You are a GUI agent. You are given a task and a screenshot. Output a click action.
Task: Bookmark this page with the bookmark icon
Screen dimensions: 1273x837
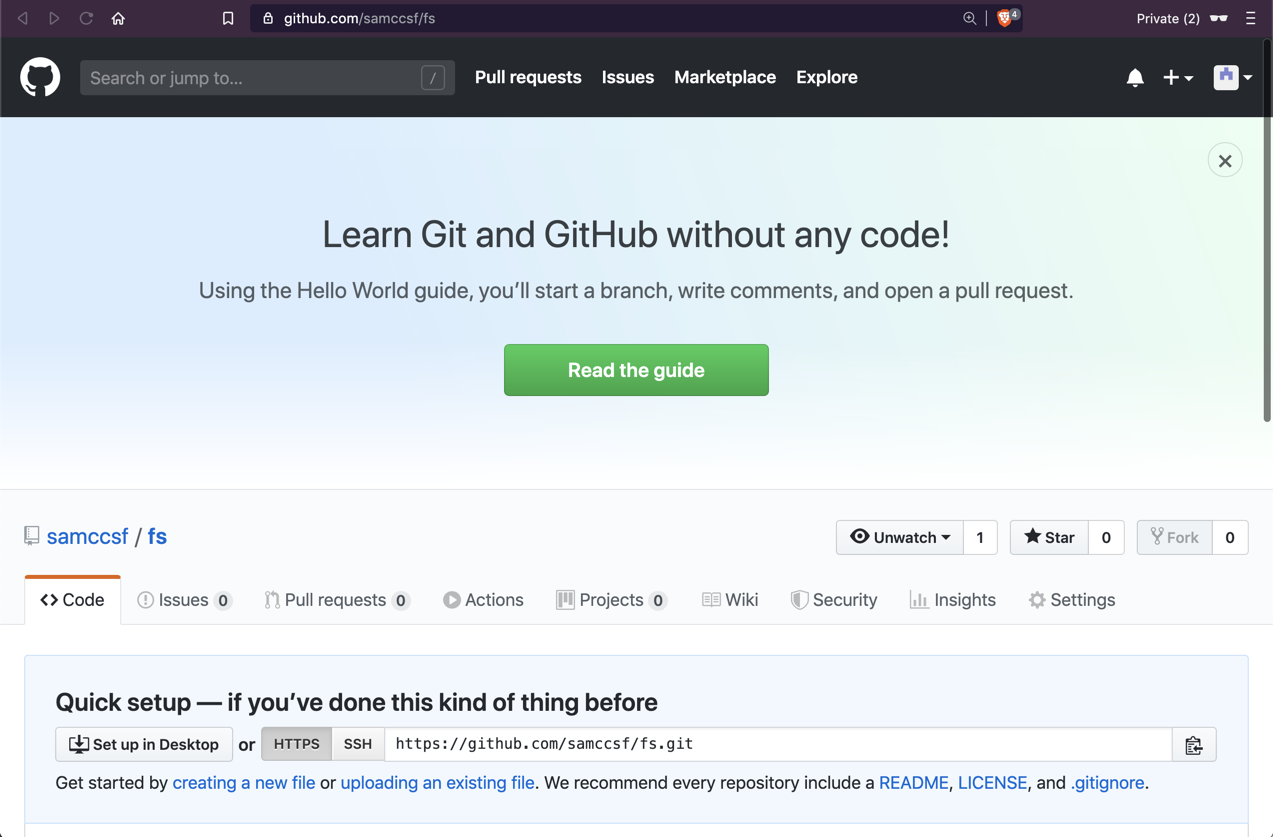(x=228, y=18)
